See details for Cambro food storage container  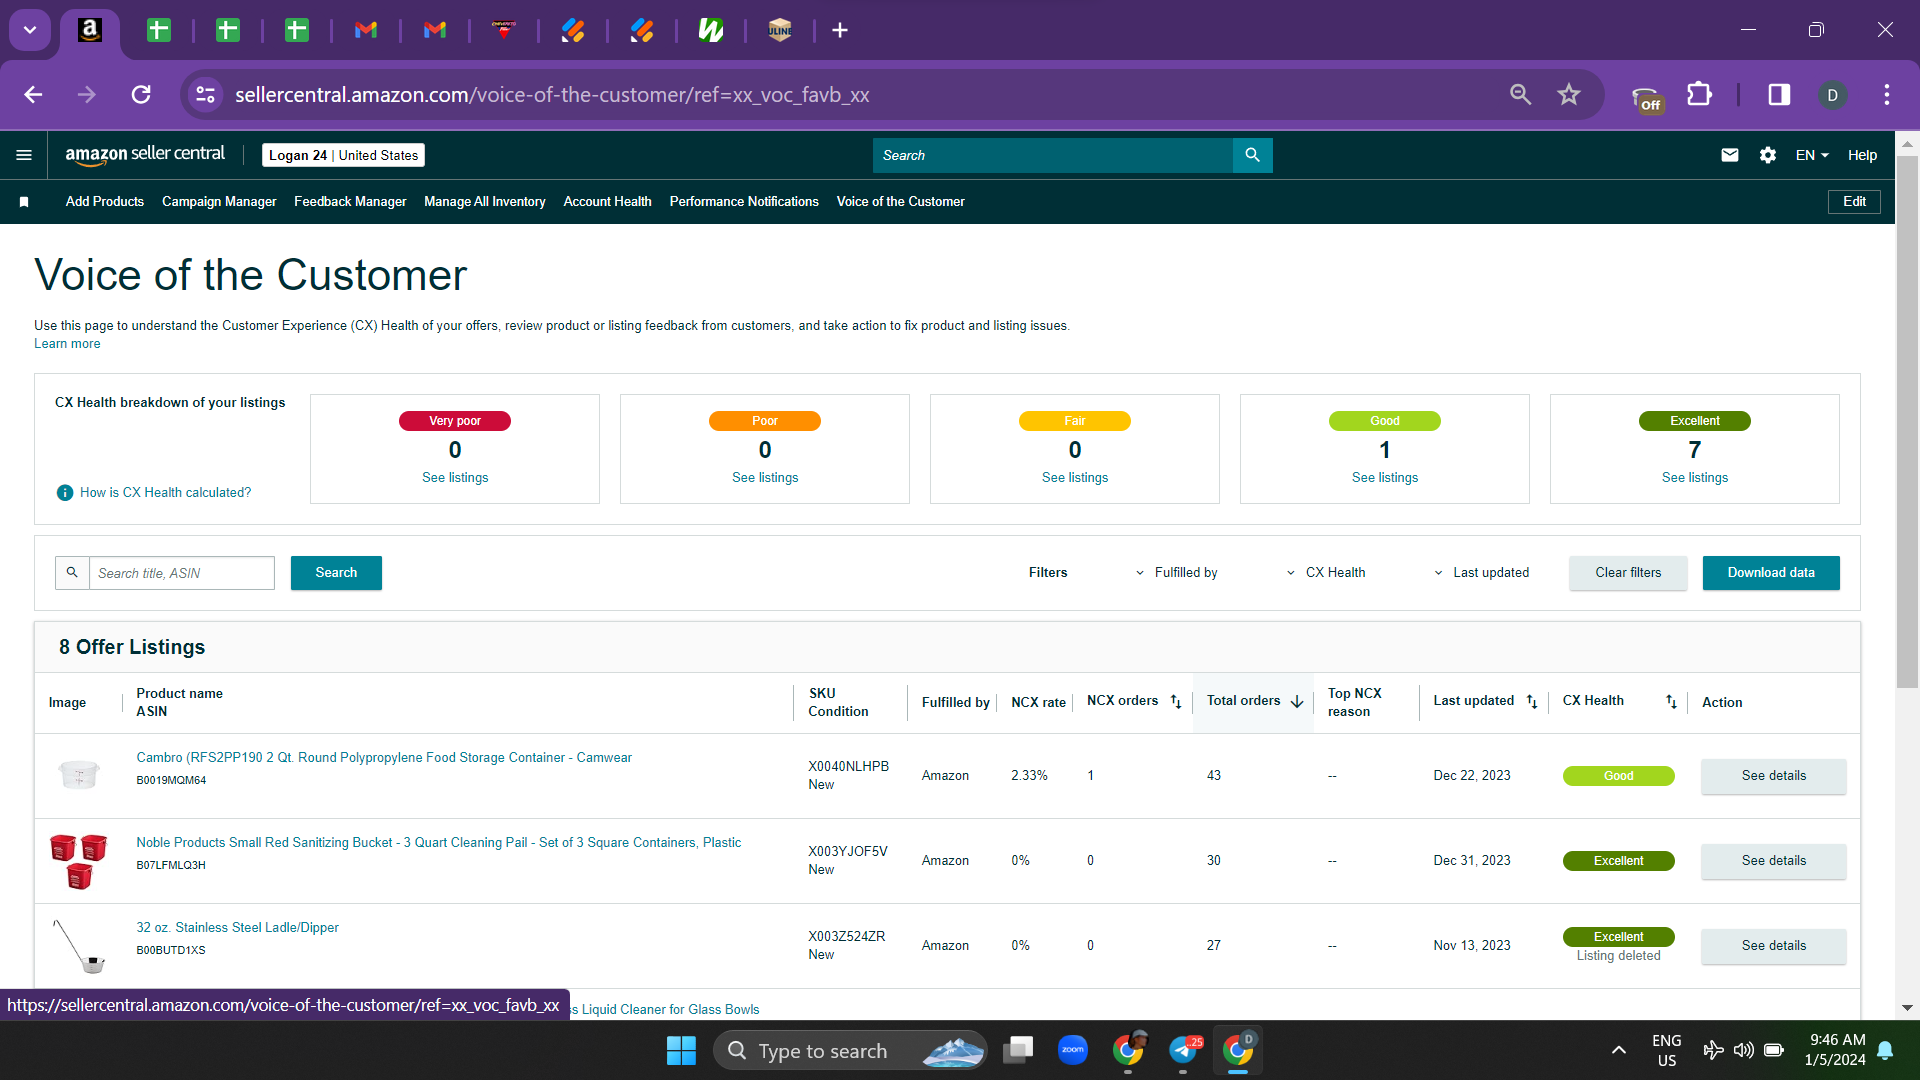tap(1774, 776)
